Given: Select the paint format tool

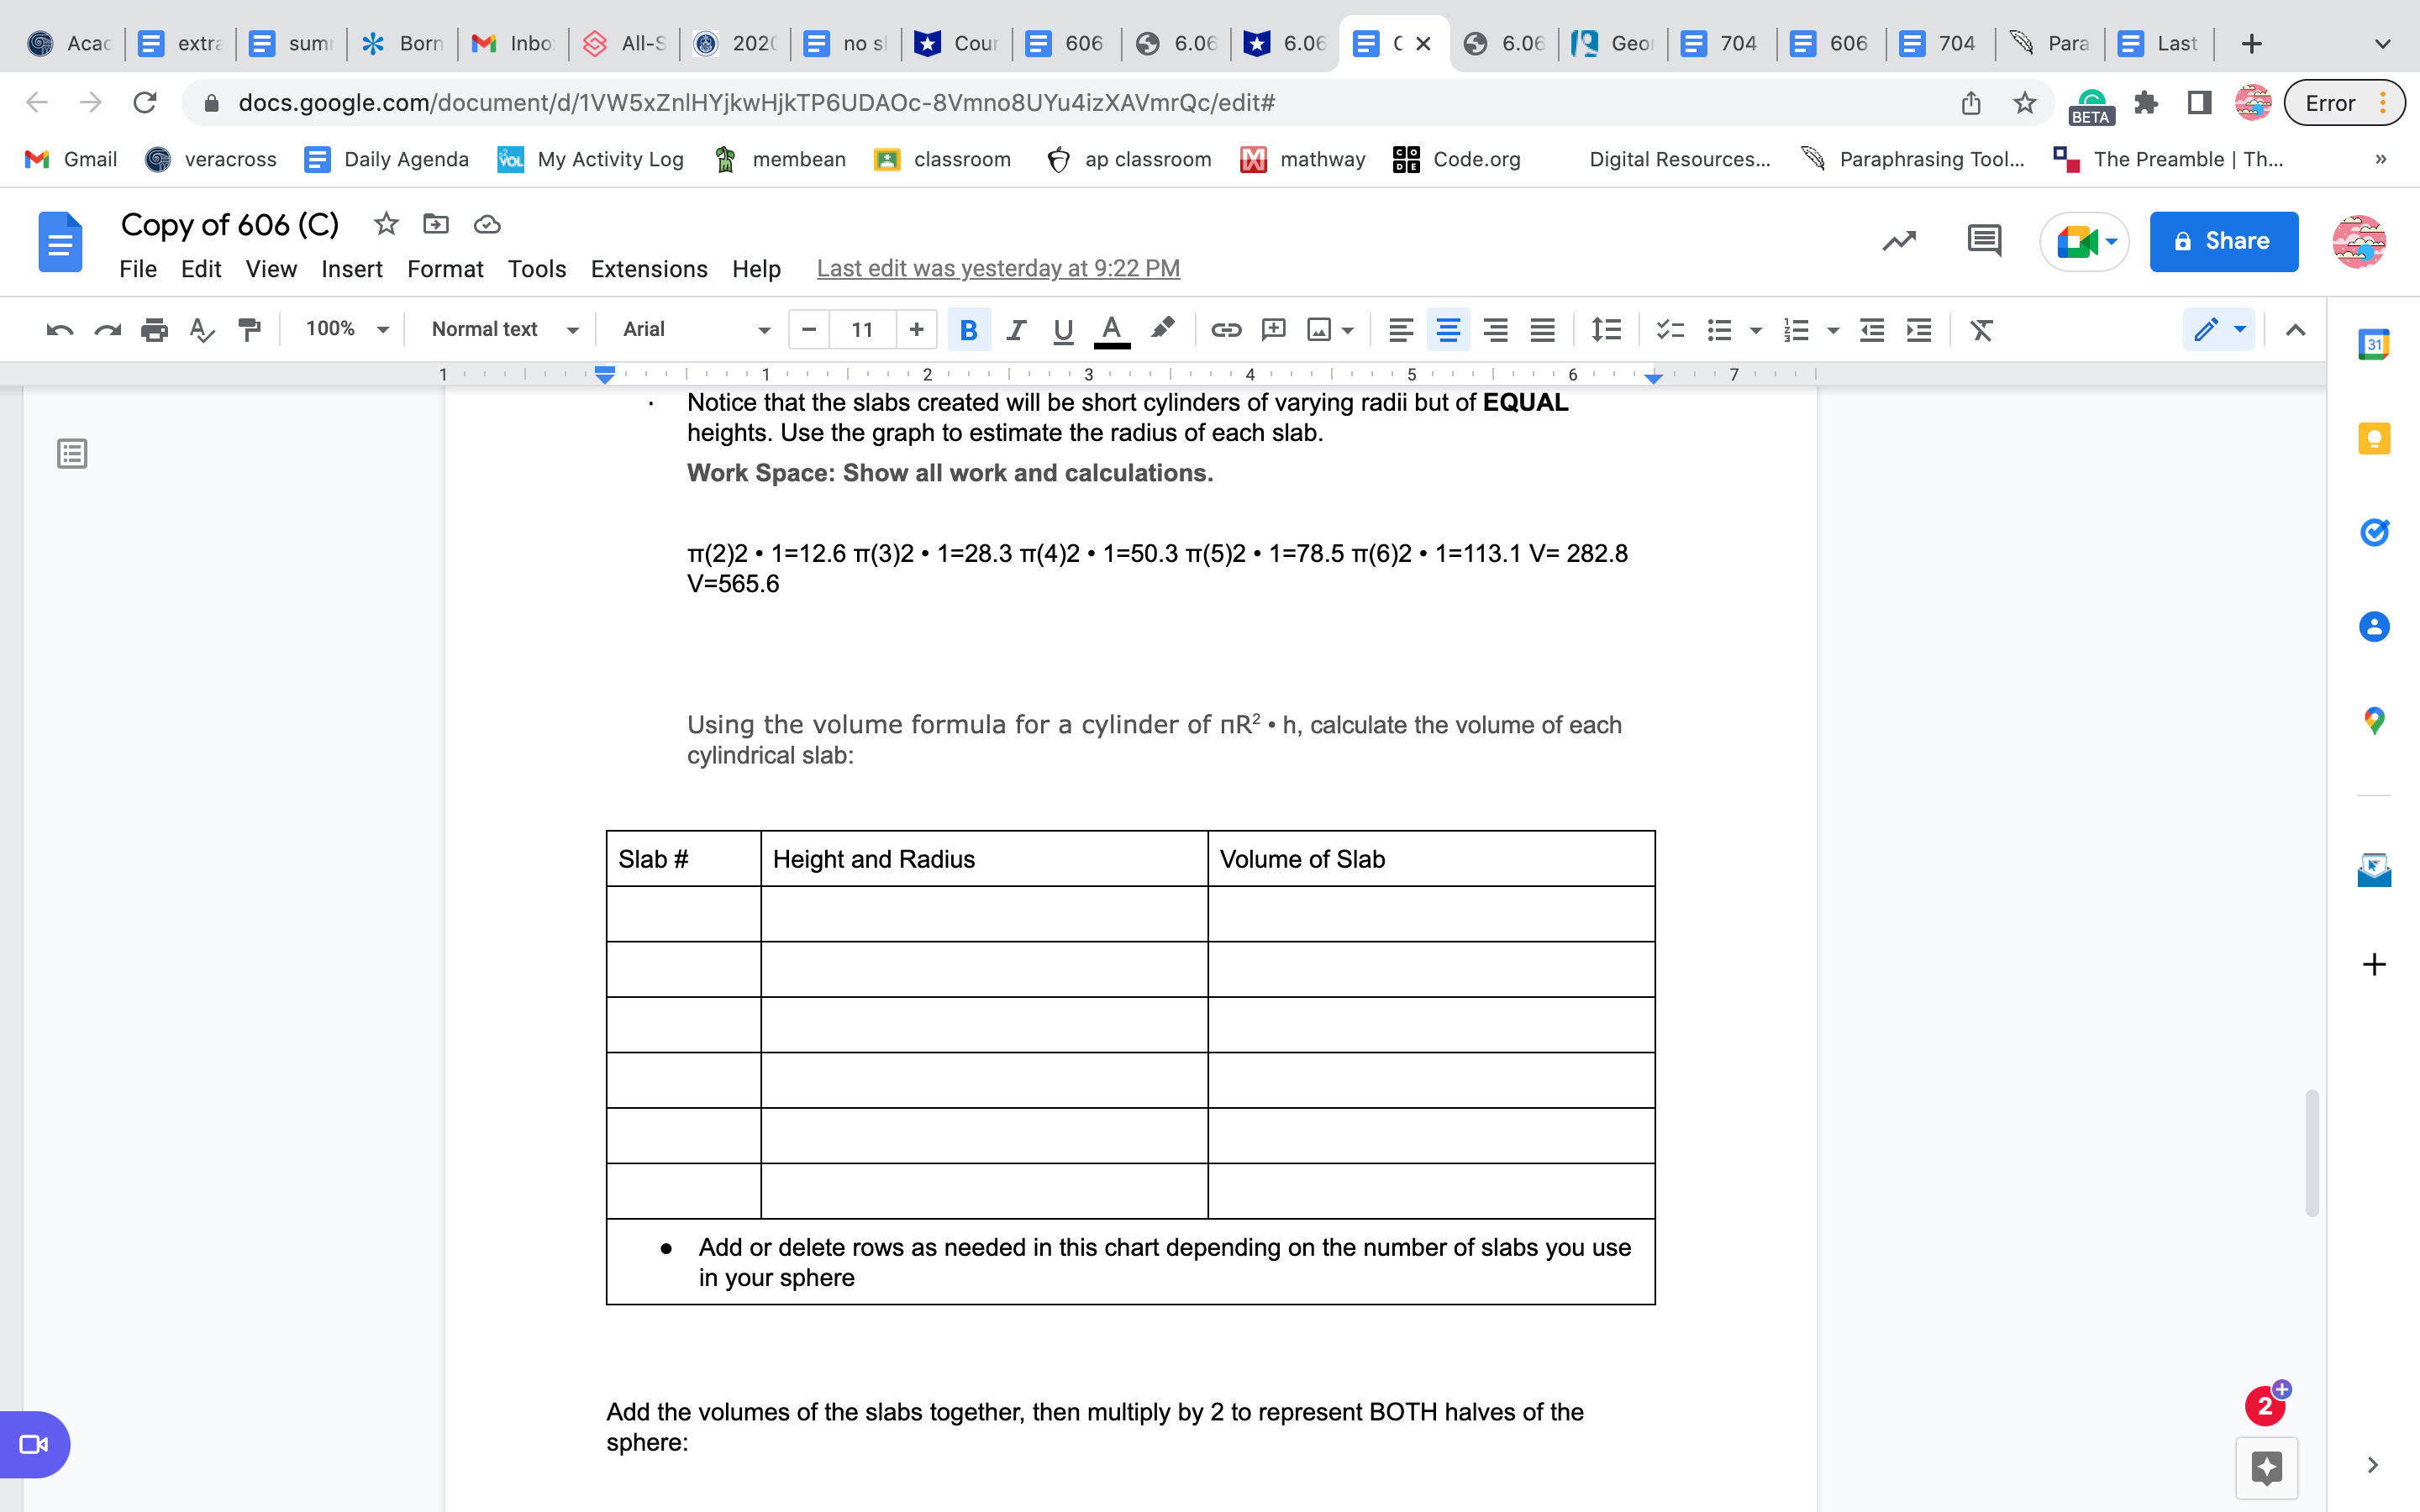Looking at the screenshot, I should point(249,329).
